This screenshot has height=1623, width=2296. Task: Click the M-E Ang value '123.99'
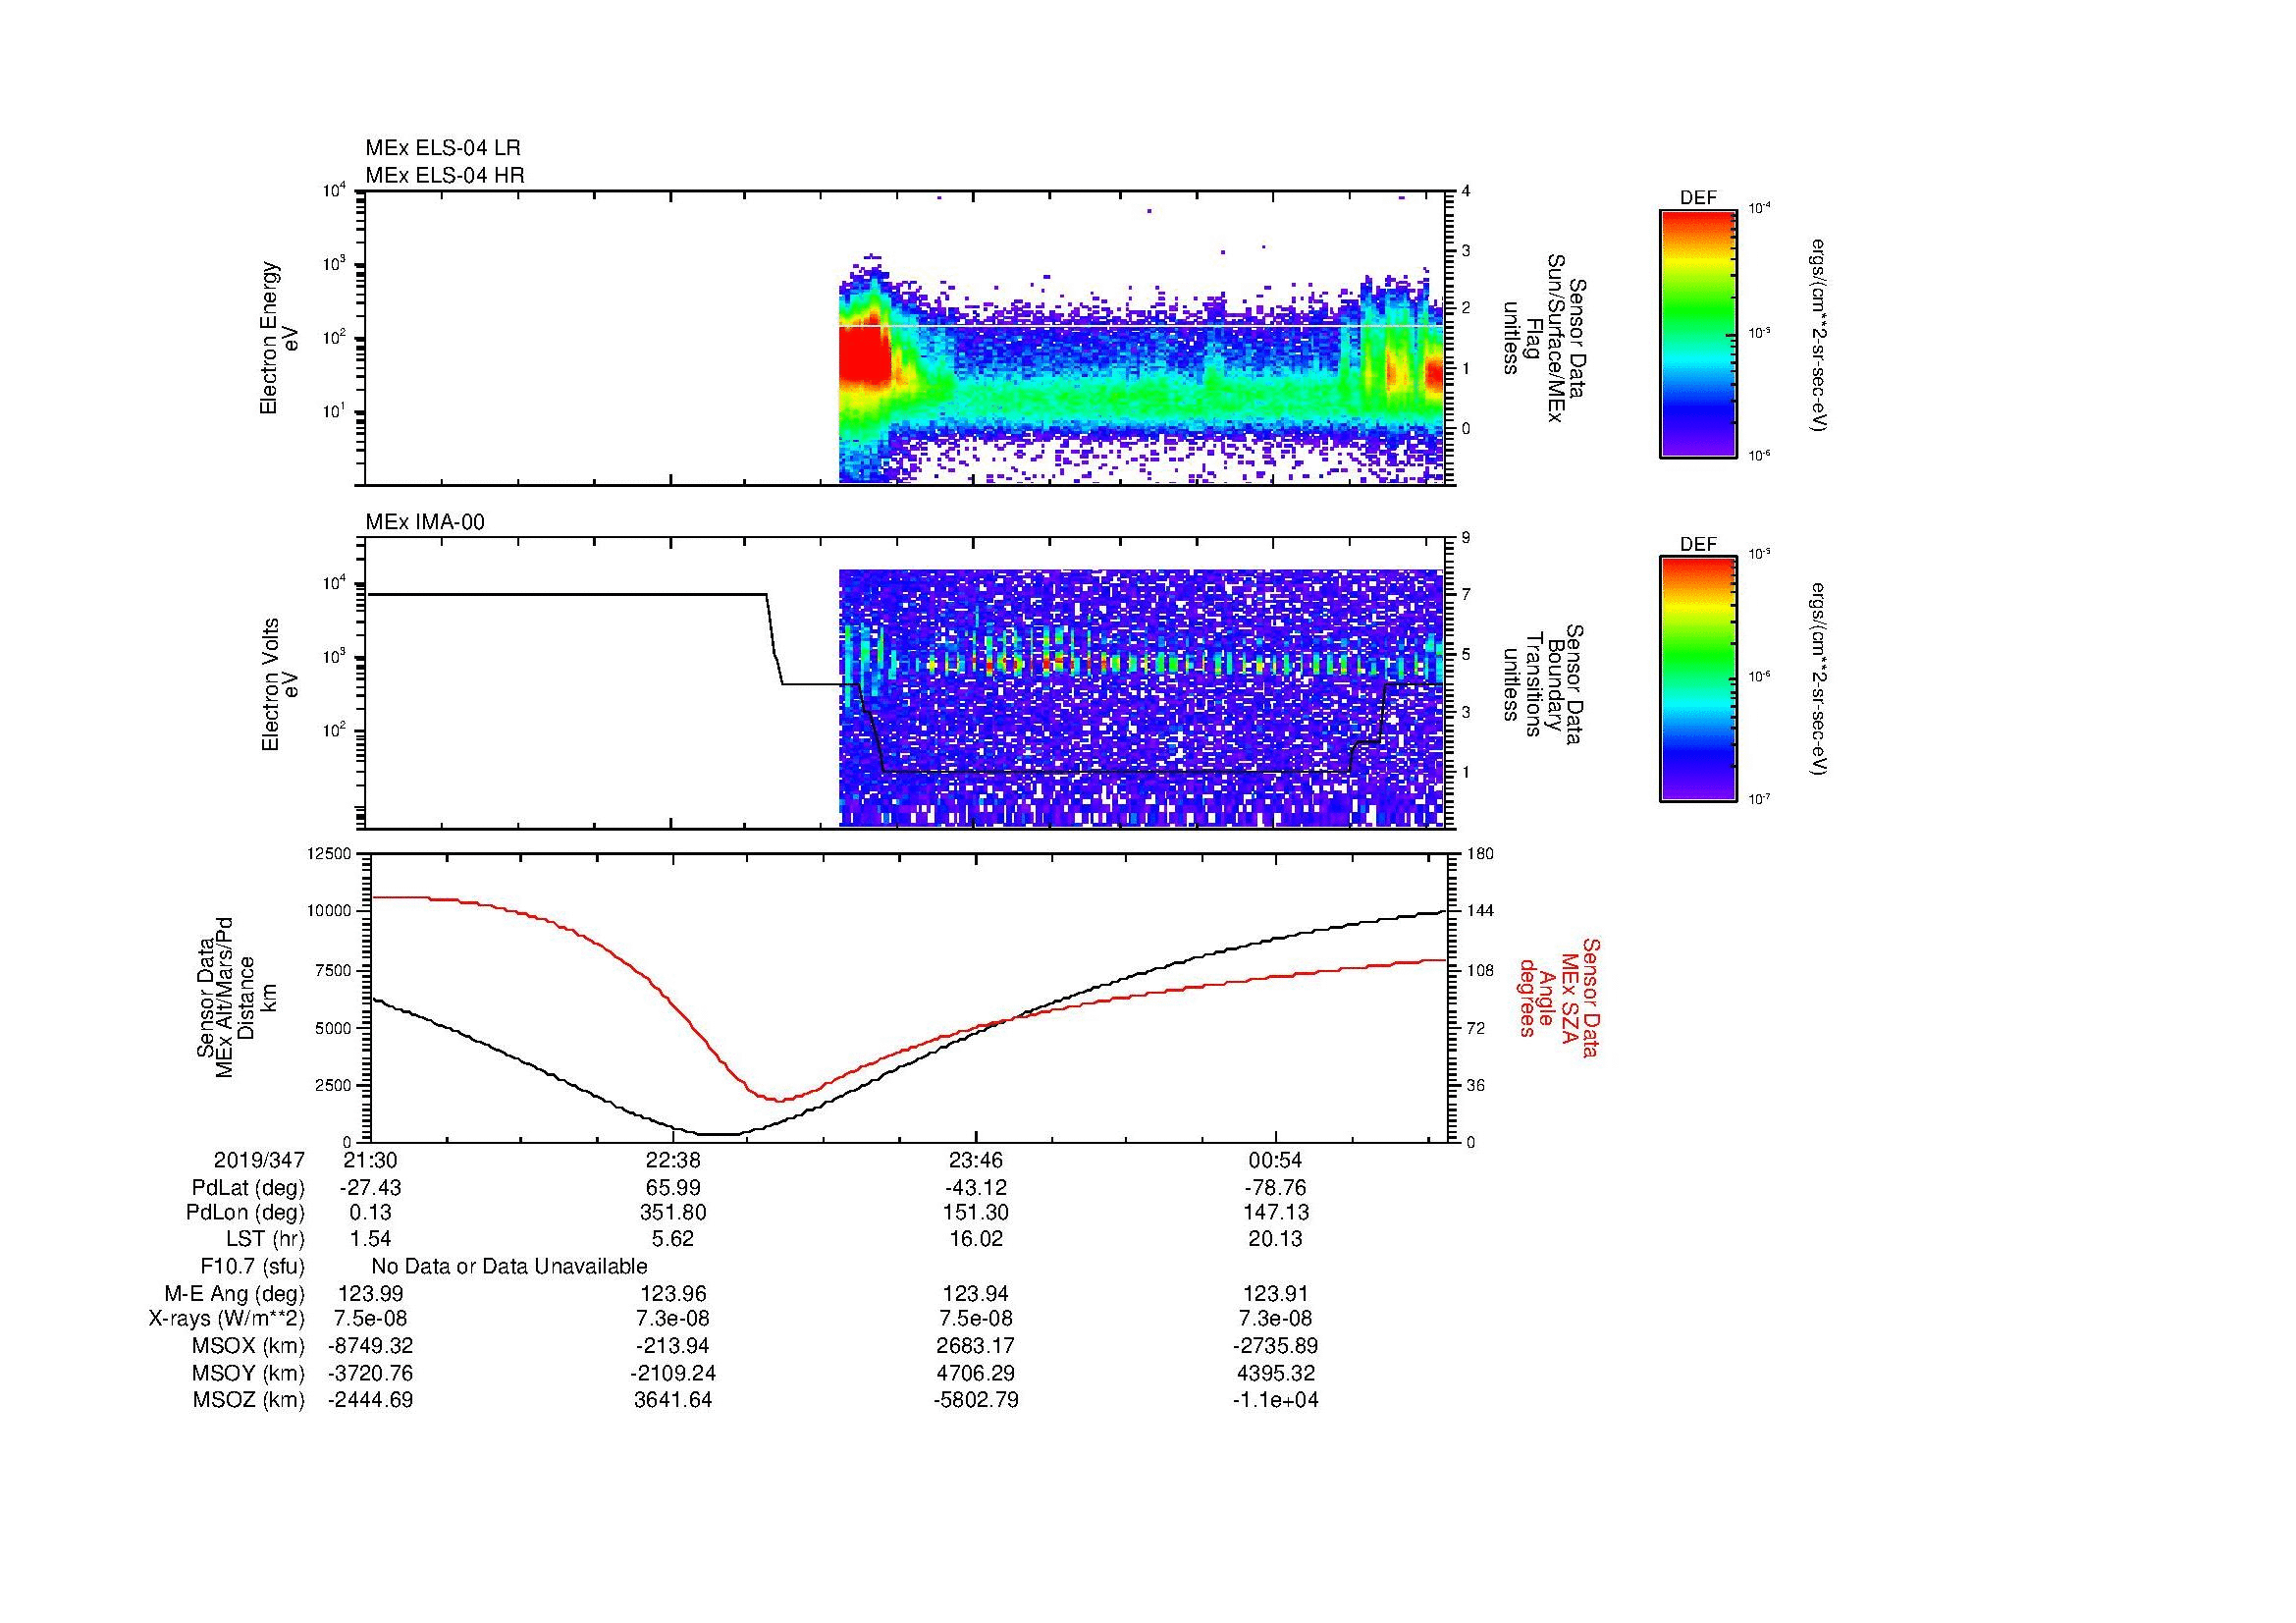pyautogui.click(x=370, y=1294)
